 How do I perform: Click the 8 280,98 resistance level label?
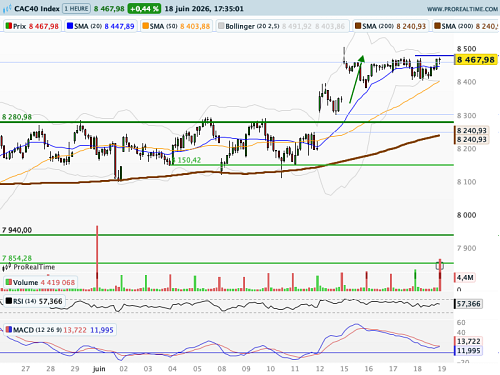(x=17, y=117)
